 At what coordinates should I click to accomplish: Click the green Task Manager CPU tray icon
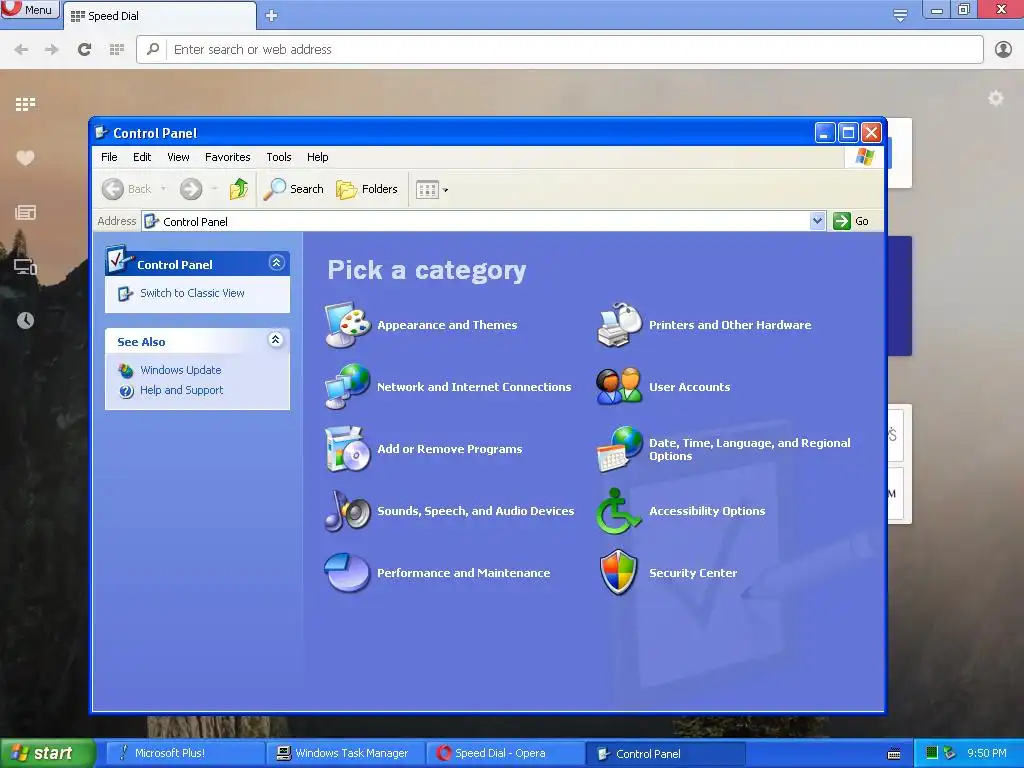coord(932,753)
